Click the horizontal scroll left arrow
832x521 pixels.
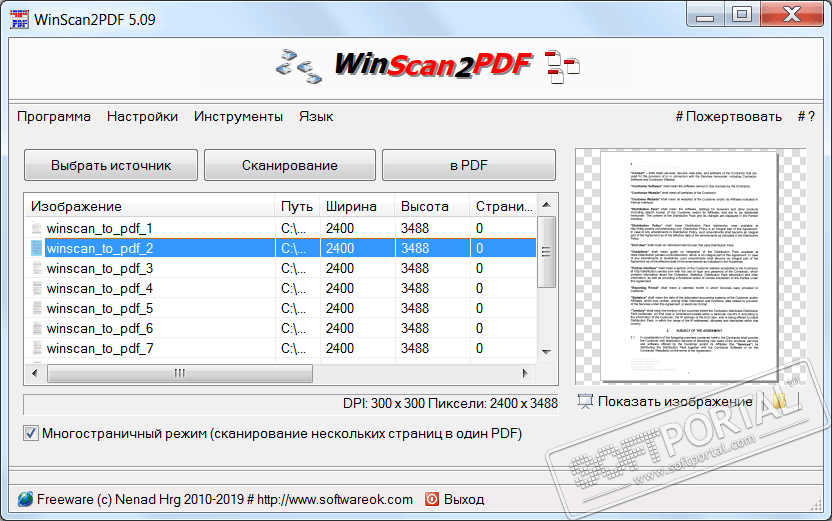(34, 374)
